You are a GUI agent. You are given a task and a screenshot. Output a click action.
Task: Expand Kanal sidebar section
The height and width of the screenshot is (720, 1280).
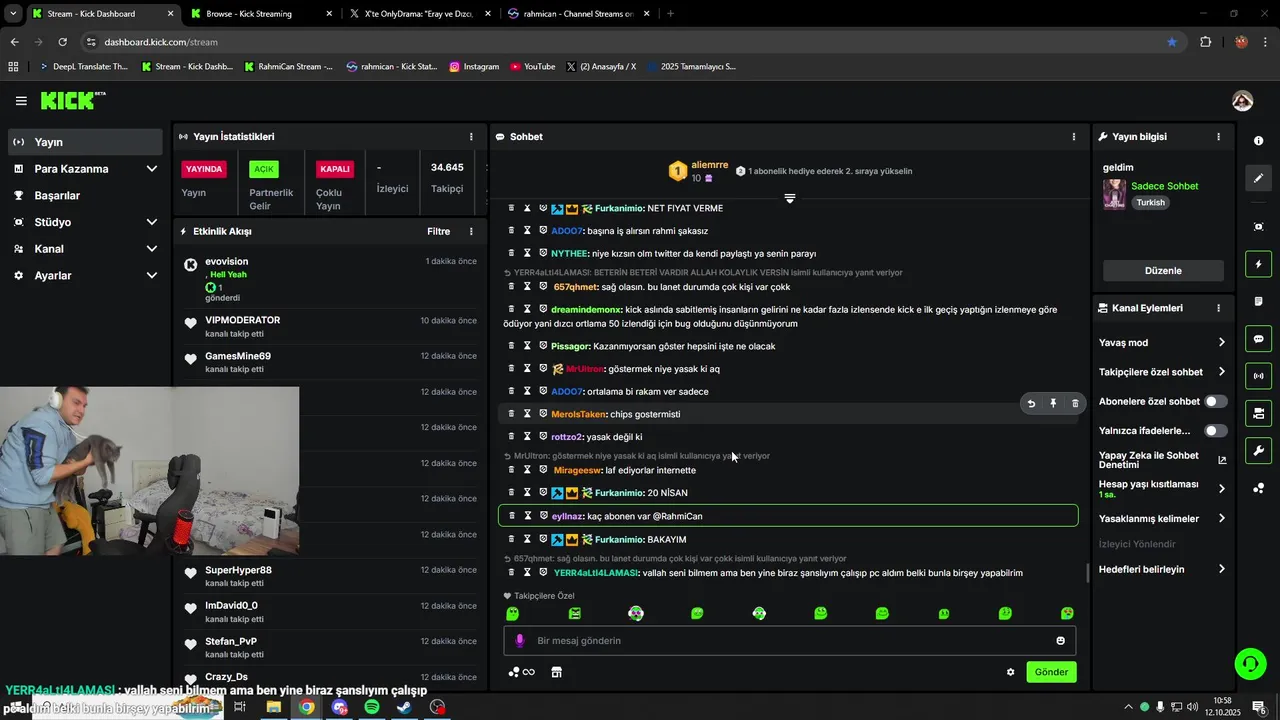85,249
